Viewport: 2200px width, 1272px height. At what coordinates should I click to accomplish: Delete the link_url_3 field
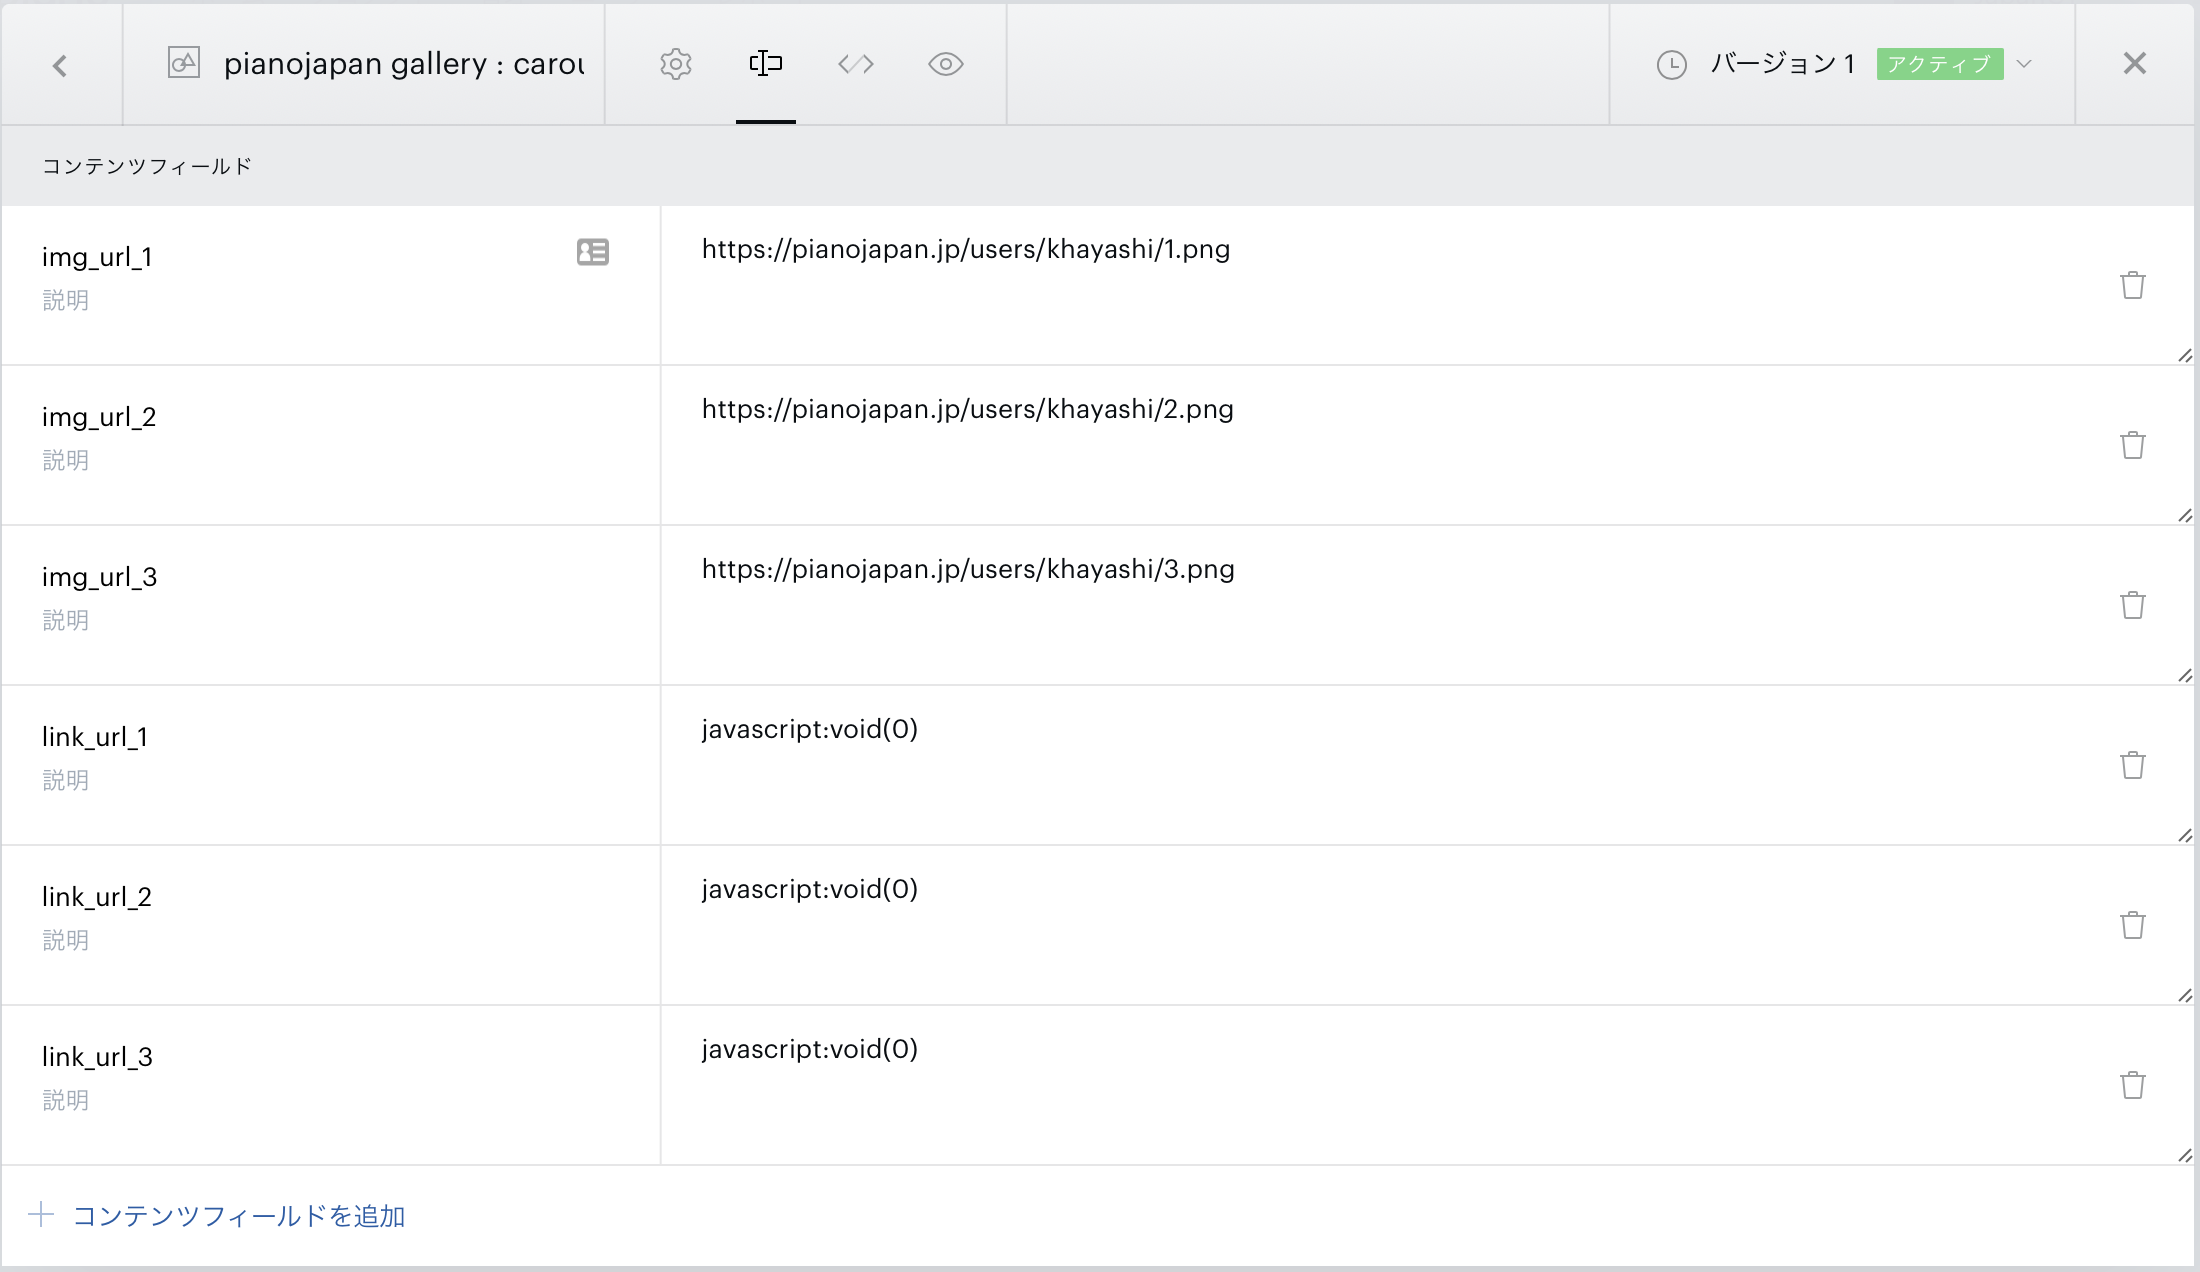pyautogui.click(x=2132, y=1085)
